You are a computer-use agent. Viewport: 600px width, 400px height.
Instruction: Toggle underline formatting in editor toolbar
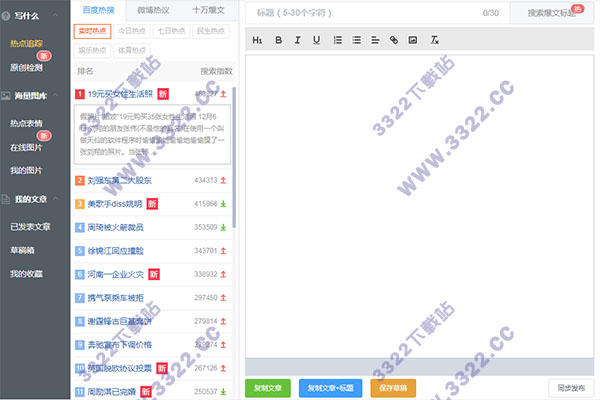316,40
